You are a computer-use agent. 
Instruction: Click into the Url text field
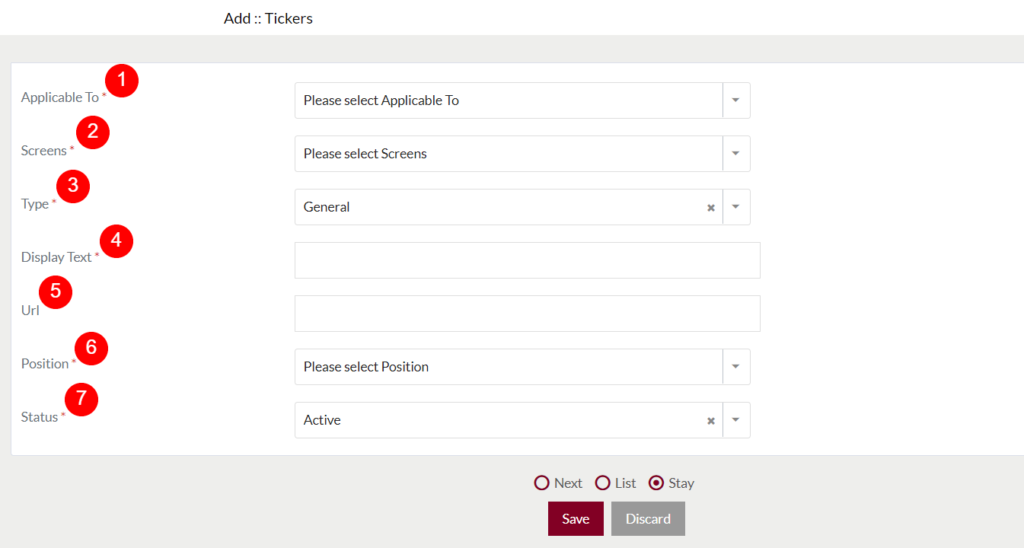pyautogui.click(x=527, y=314)
